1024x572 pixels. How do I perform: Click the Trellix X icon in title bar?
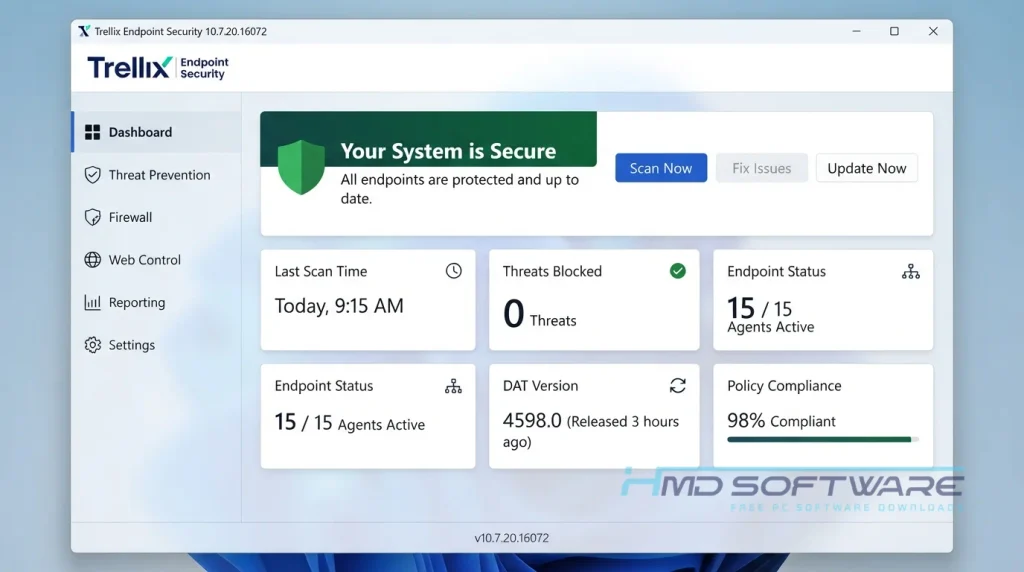click(x=84, y=31)
